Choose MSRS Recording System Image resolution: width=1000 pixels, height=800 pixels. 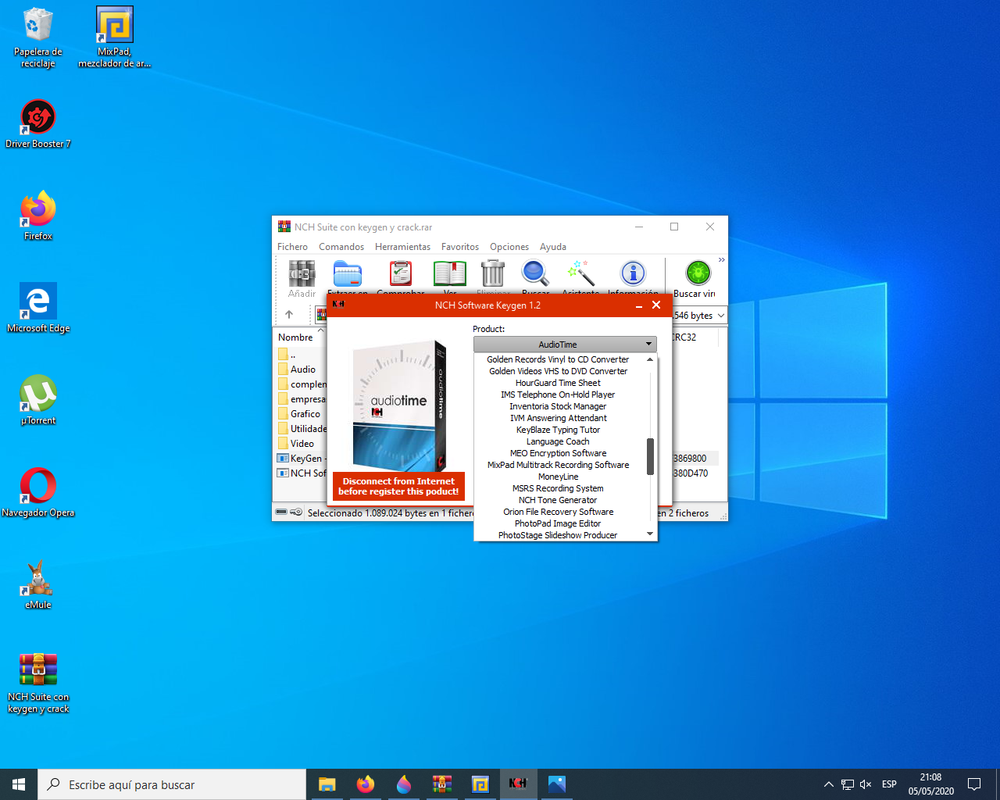coord(558,489)
